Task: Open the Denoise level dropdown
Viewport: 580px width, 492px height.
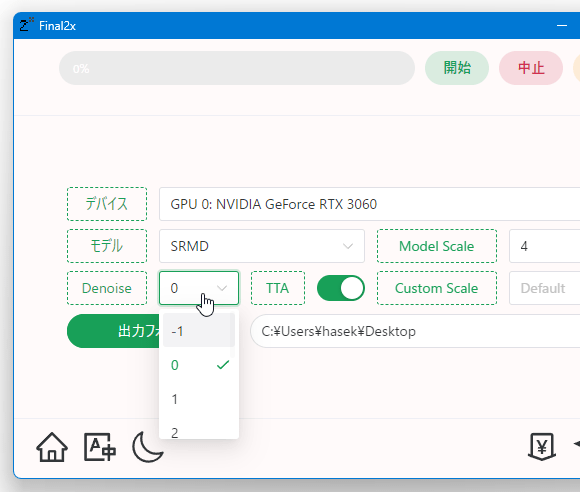Action: 199,288
